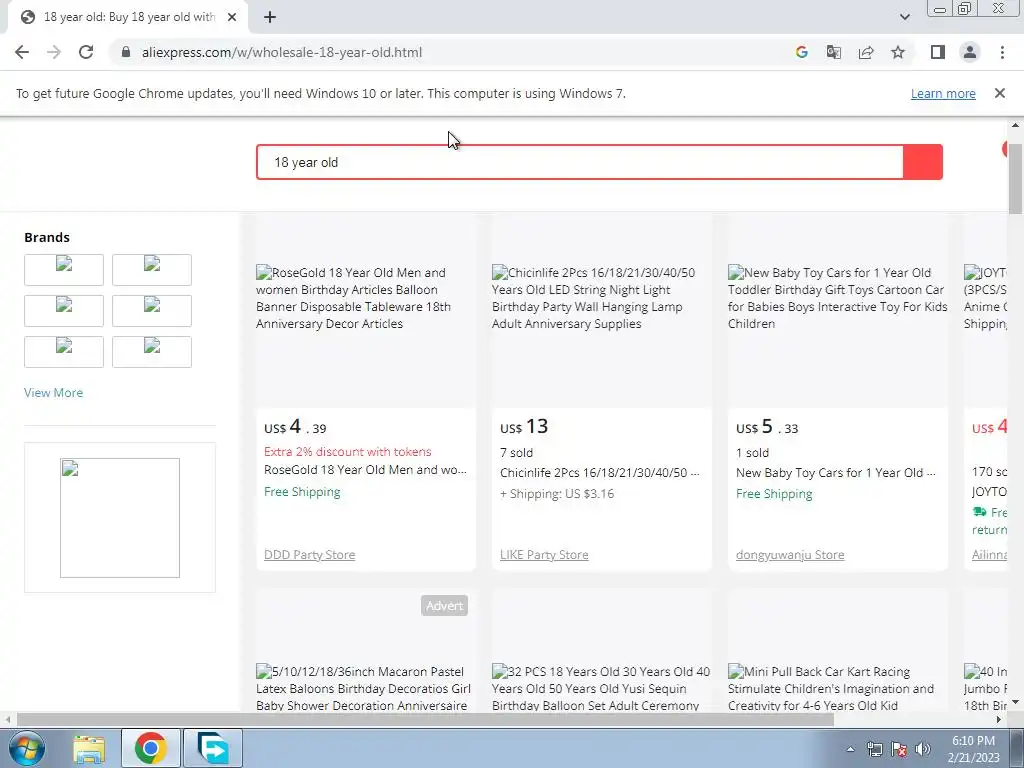Screen dimensions: 1024x768
Task: Open the sidebar promotional image
Action: click(120, 517)
